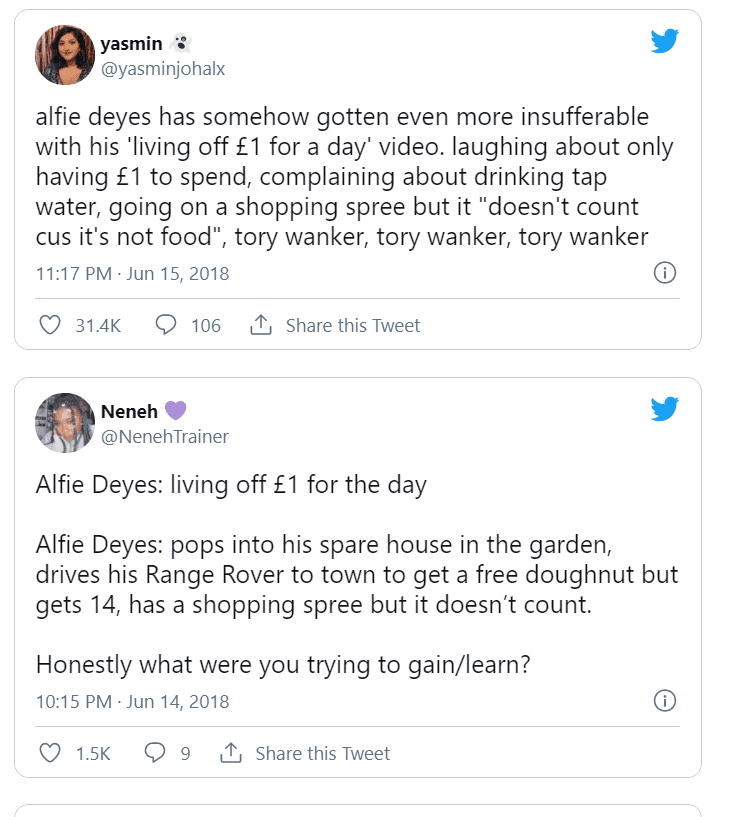This screenshot has height=817, width=731.
Task: Click the Twitter bird logo on yasmin's tweet
Action: 664,41
